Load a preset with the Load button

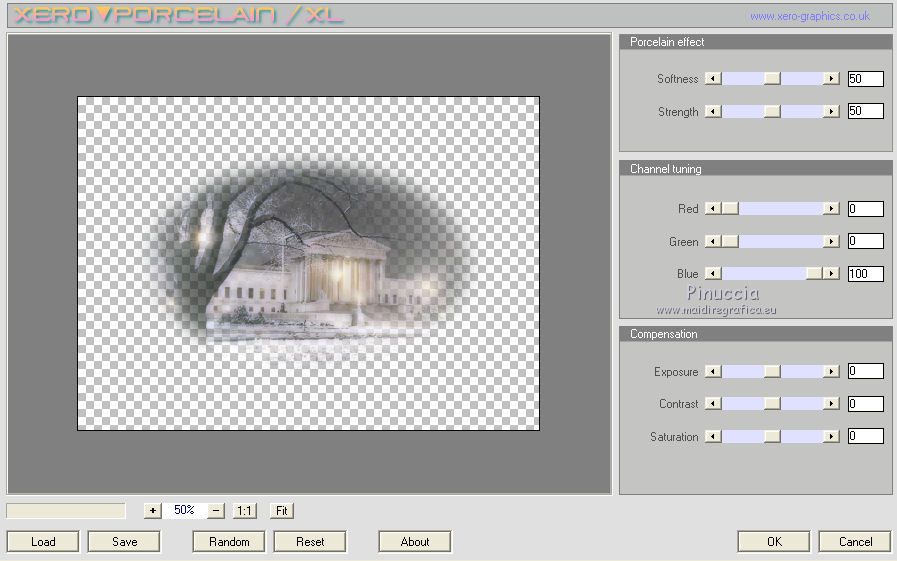click(43, 542)
